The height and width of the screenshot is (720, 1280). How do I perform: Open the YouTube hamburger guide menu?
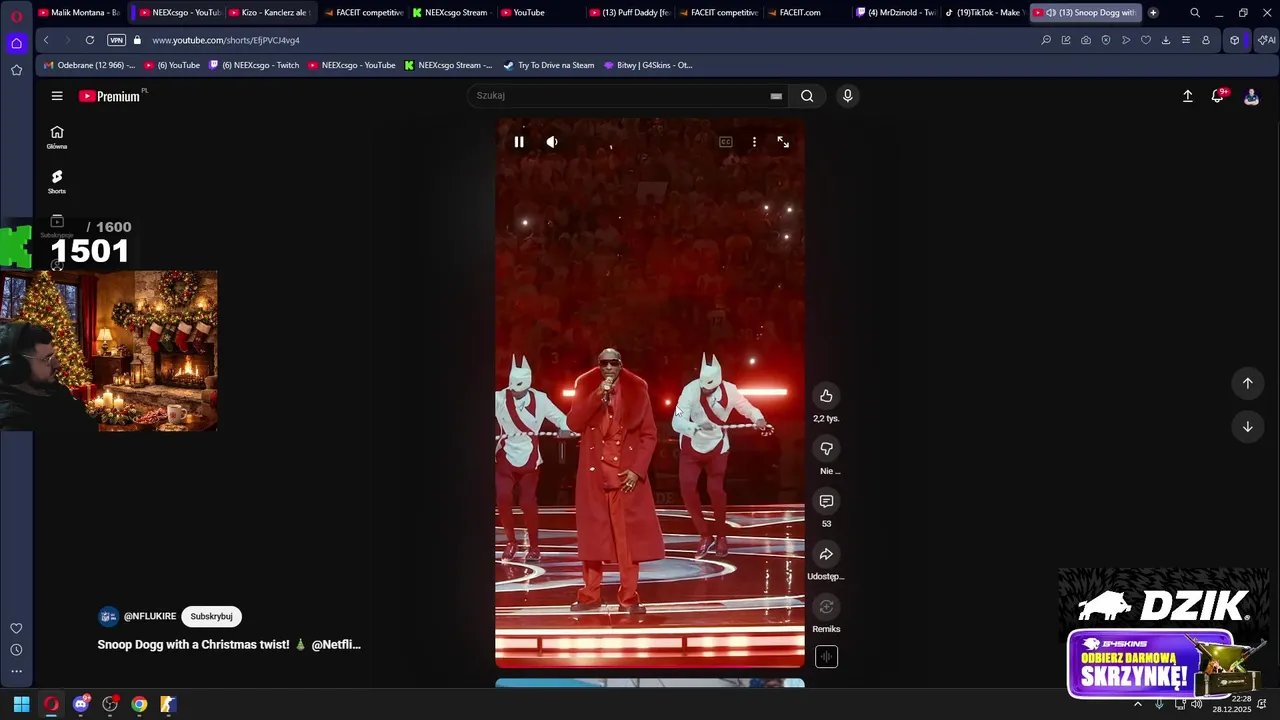(x=57, y=96)
